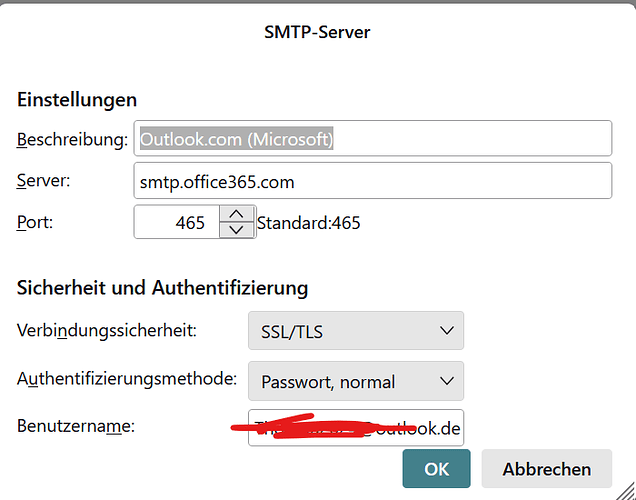This screenshot has width=636, height=500.
Task: Click inside the Port number field
Action: pos(177,222)
